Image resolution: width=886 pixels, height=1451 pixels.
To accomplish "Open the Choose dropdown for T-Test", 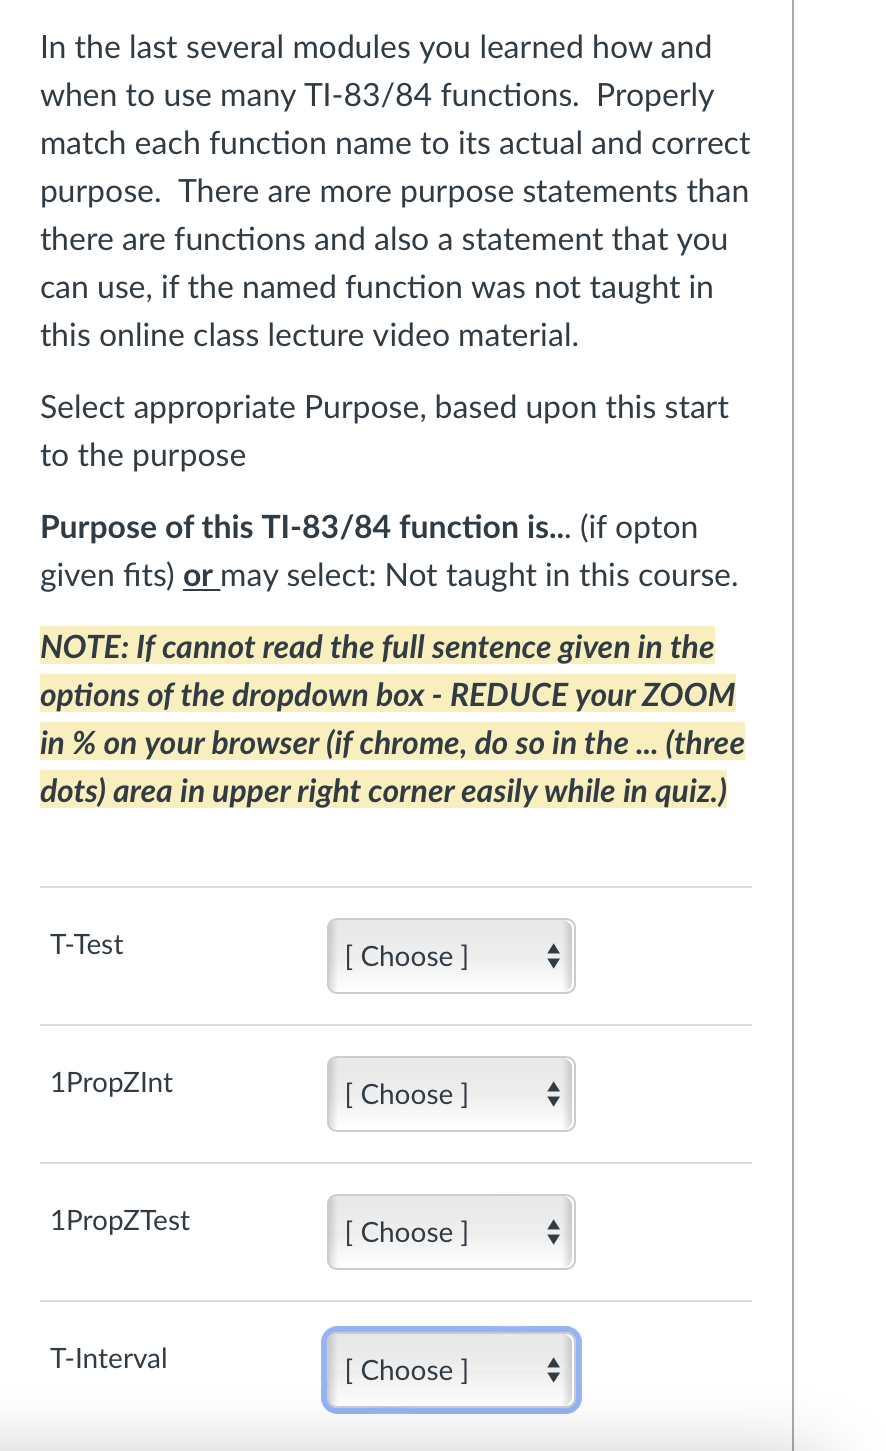I will [x=440, y=956].
